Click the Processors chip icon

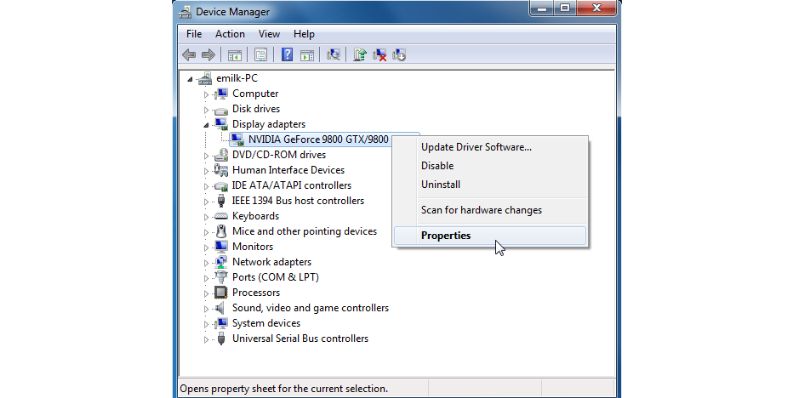[x=221, y=293]
